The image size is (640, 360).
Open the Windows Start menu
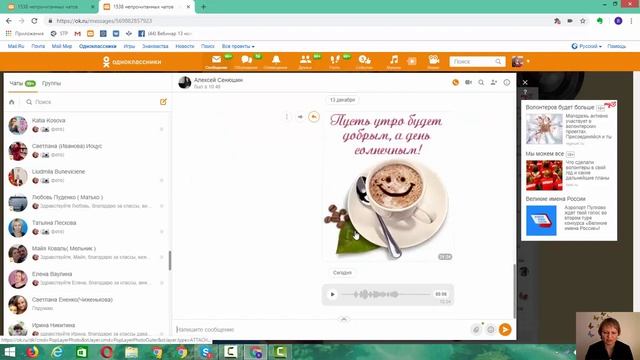(9, 352)
